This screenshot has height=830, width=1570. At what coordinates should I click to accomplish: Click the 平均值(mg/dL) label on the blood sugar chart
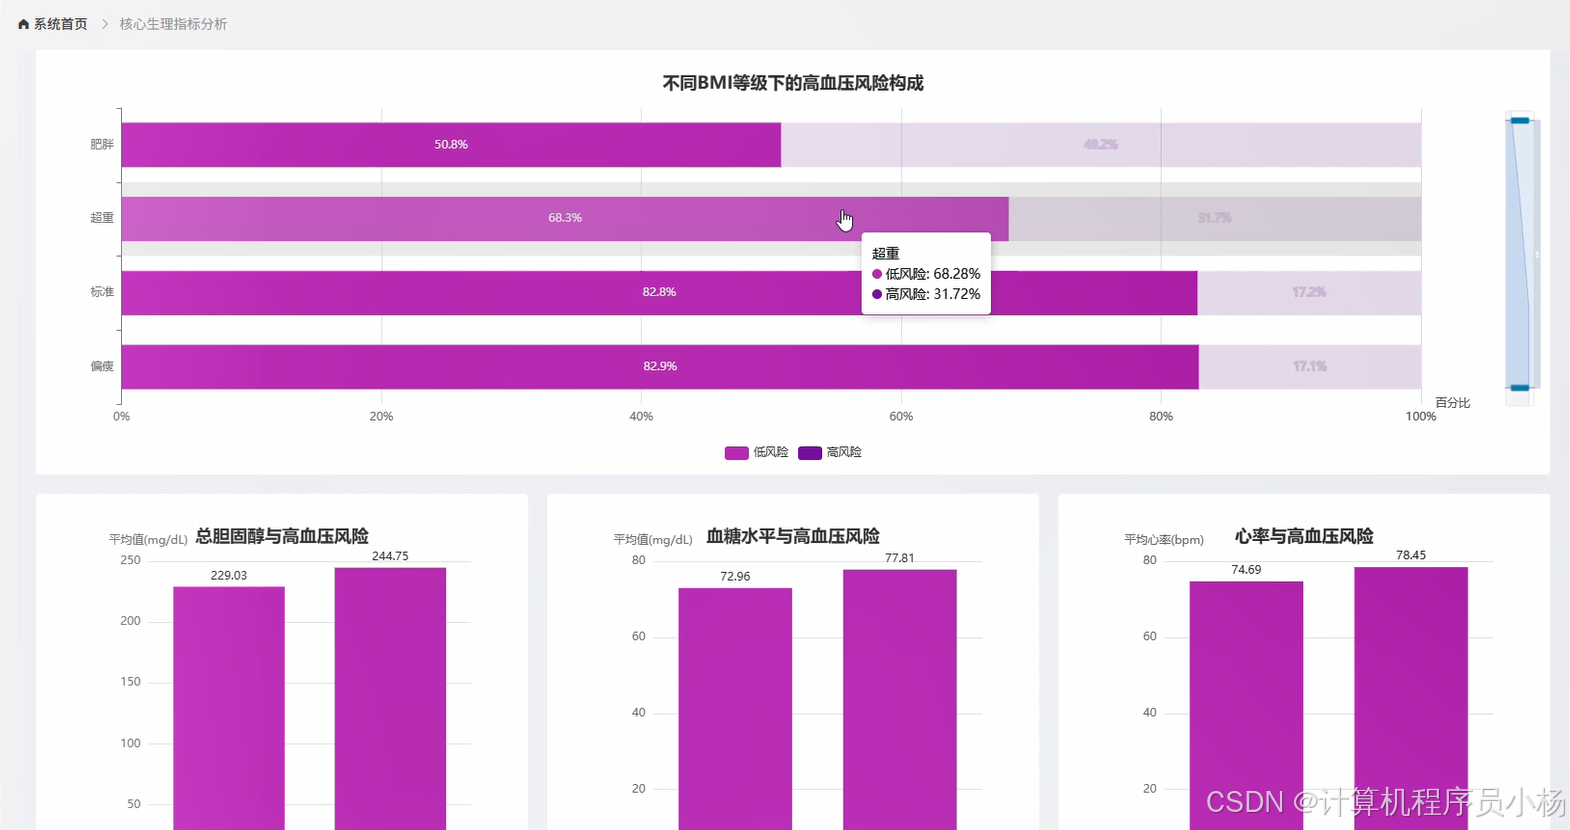coord(653,540)
